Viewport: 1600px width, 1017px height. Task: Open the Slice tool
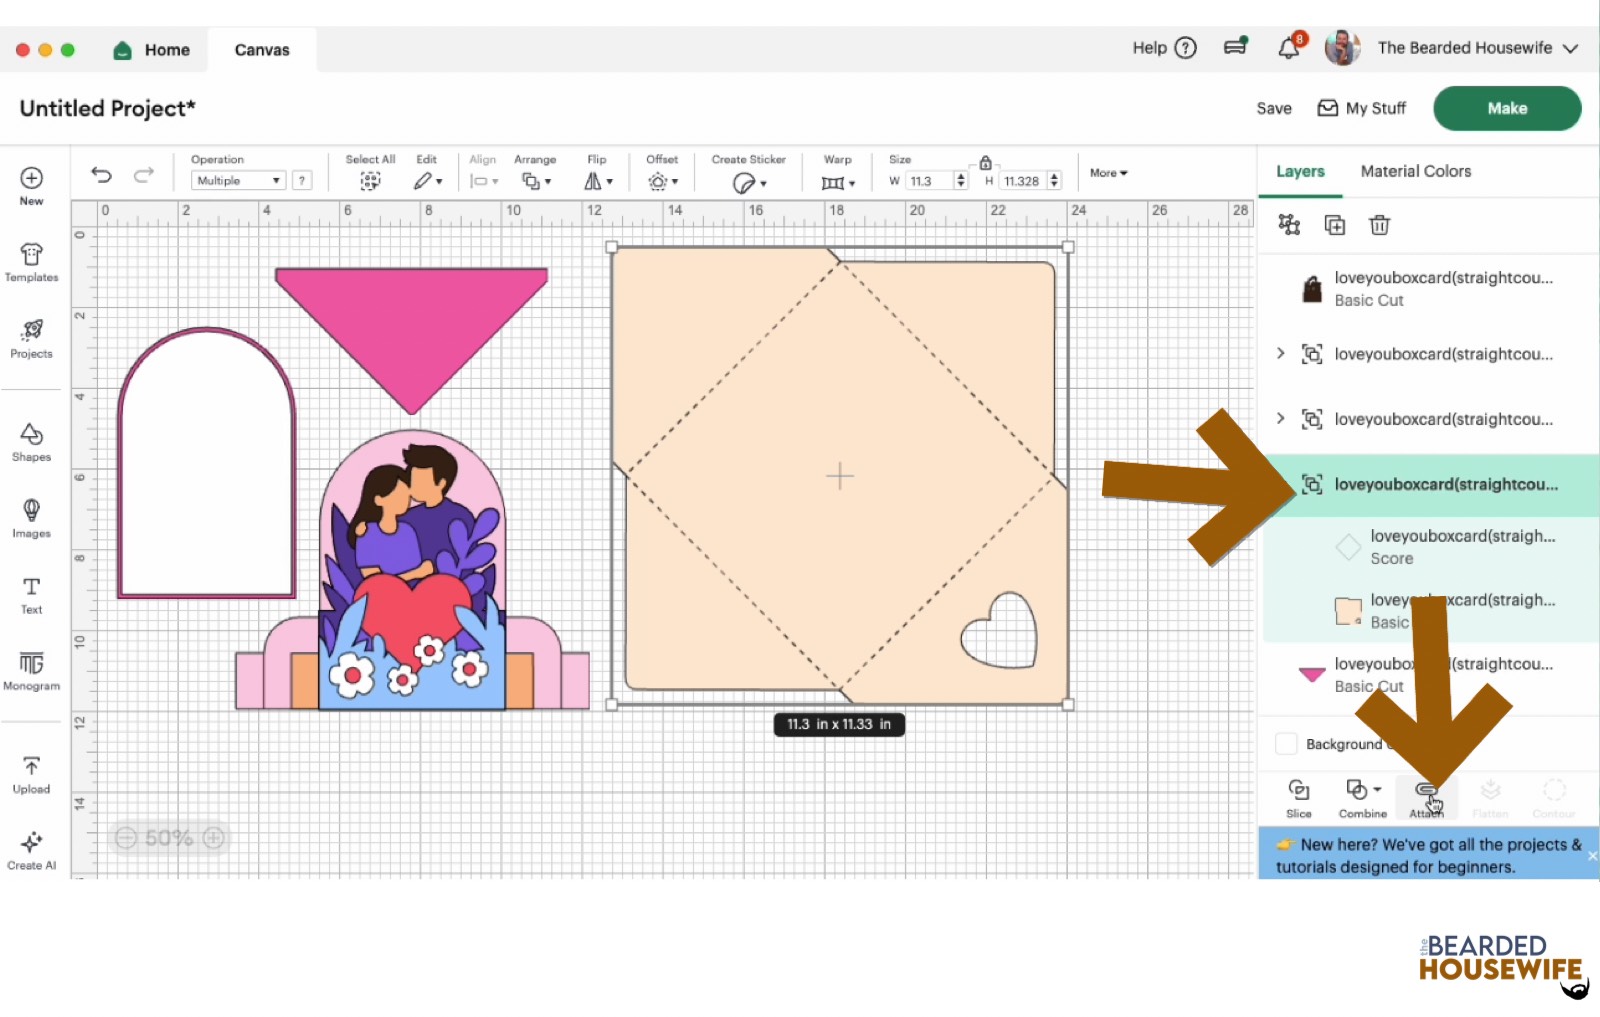pyautogui.click(x=1298, y=795)
